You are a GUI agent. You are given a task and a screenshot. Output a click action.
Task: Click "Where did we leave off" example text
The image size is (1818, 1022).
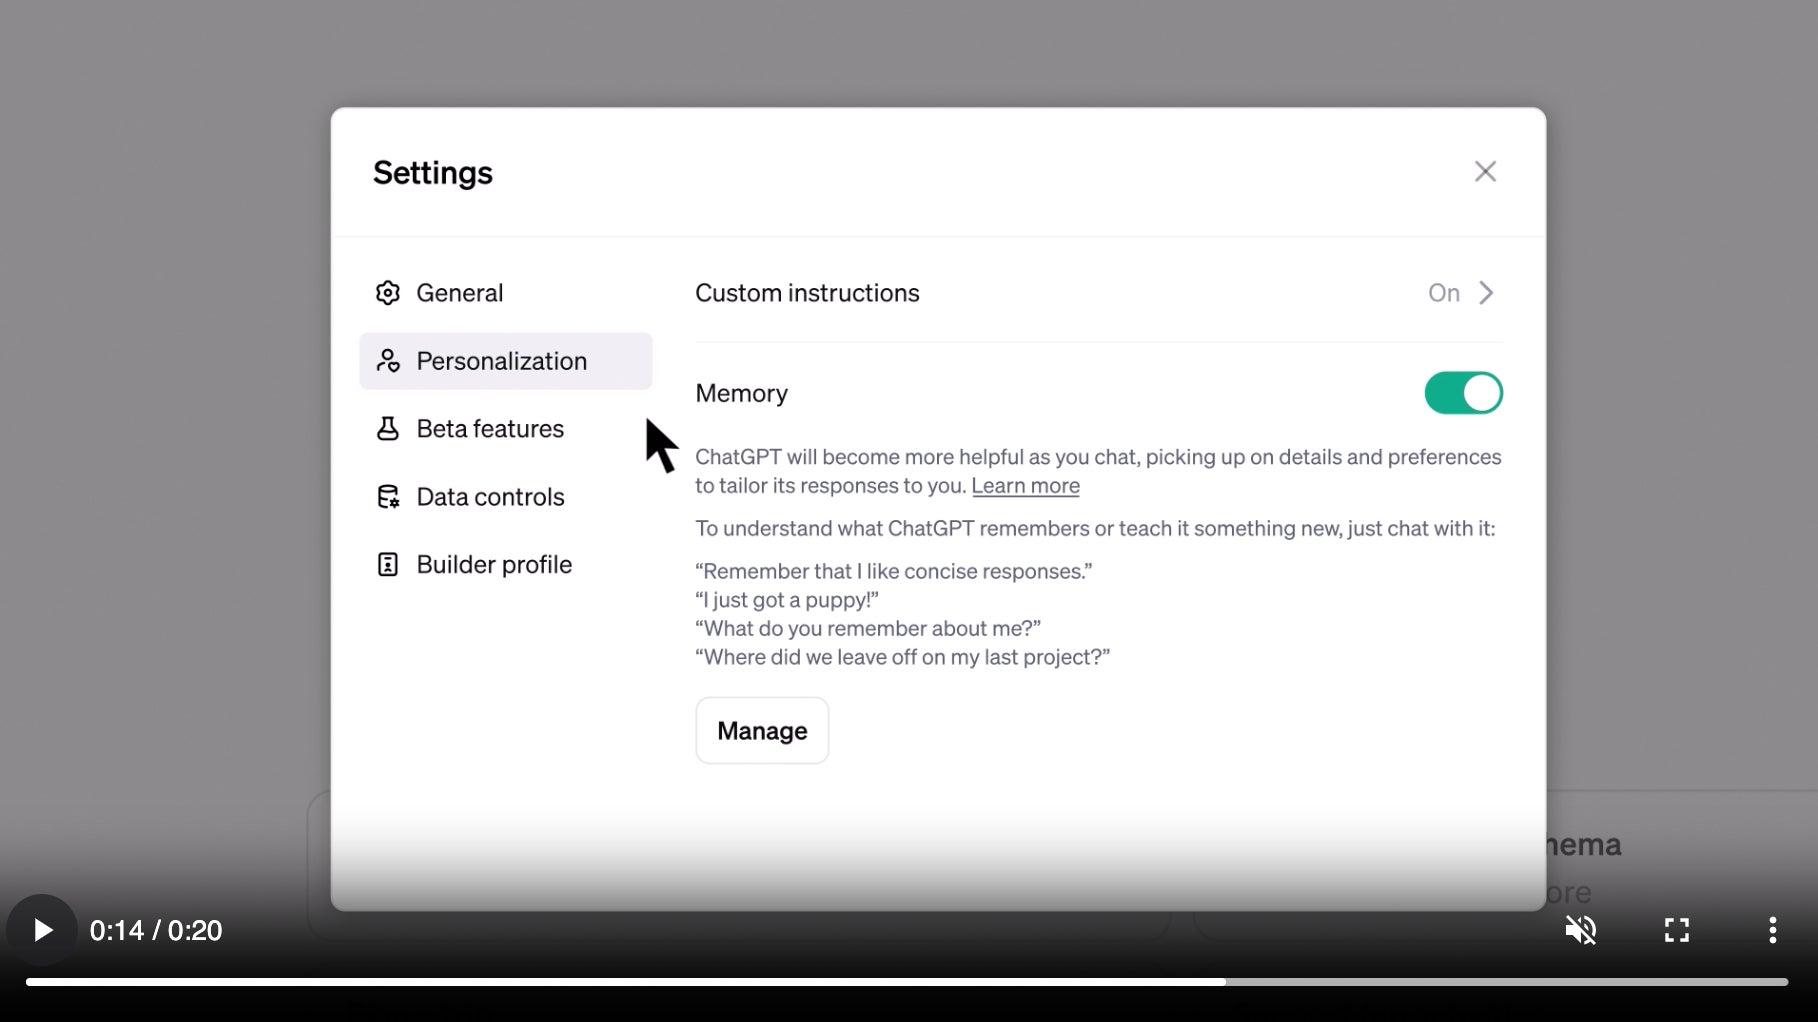(x=902, y=657)
